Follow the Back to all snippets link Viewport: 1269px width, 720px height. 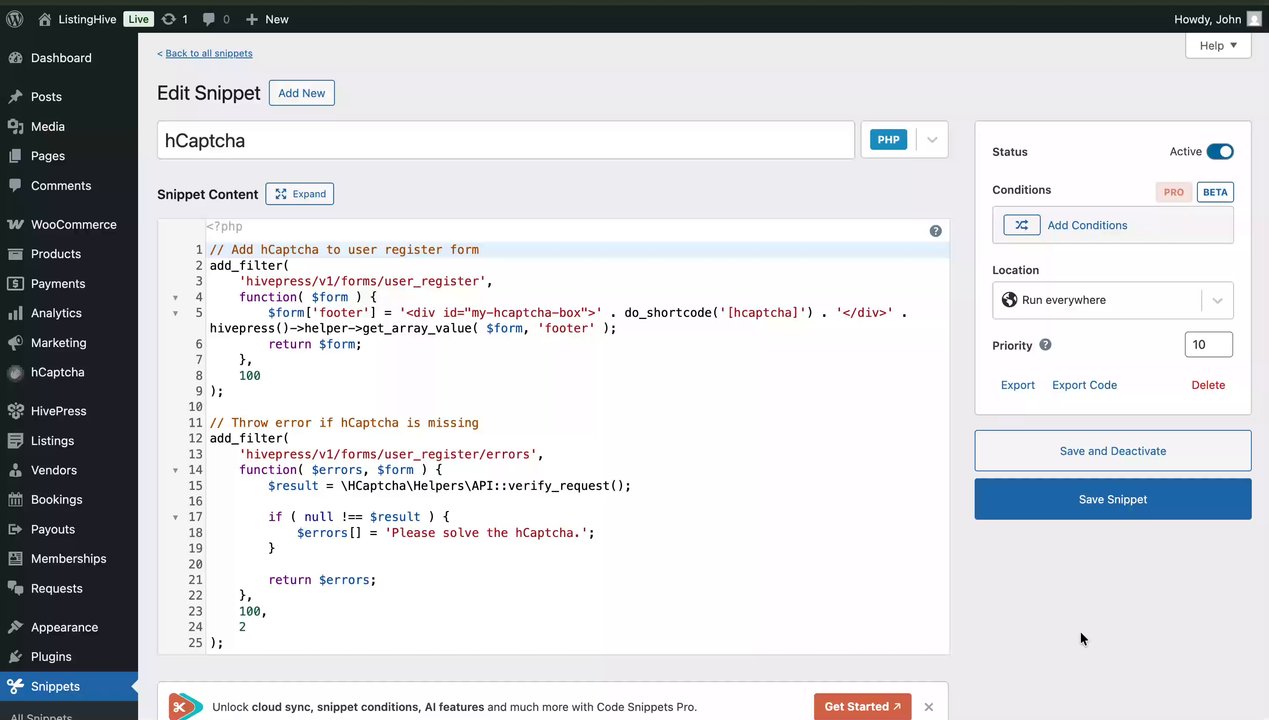tap(205, 53)
